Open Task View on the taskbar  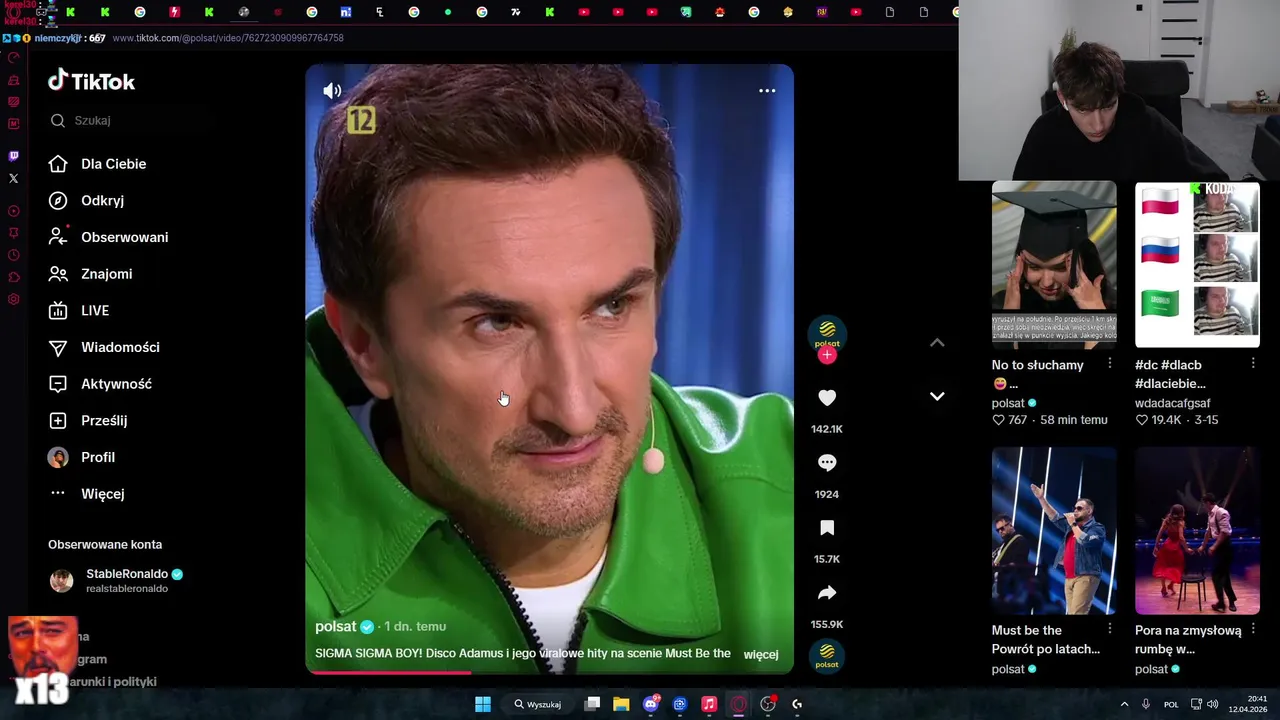592,704
